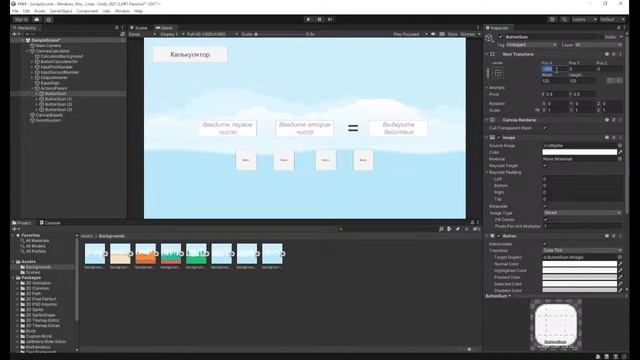Open the Display 1 dropdown in Game view
This screenshot has height=360, width=640.
point(172,34)
